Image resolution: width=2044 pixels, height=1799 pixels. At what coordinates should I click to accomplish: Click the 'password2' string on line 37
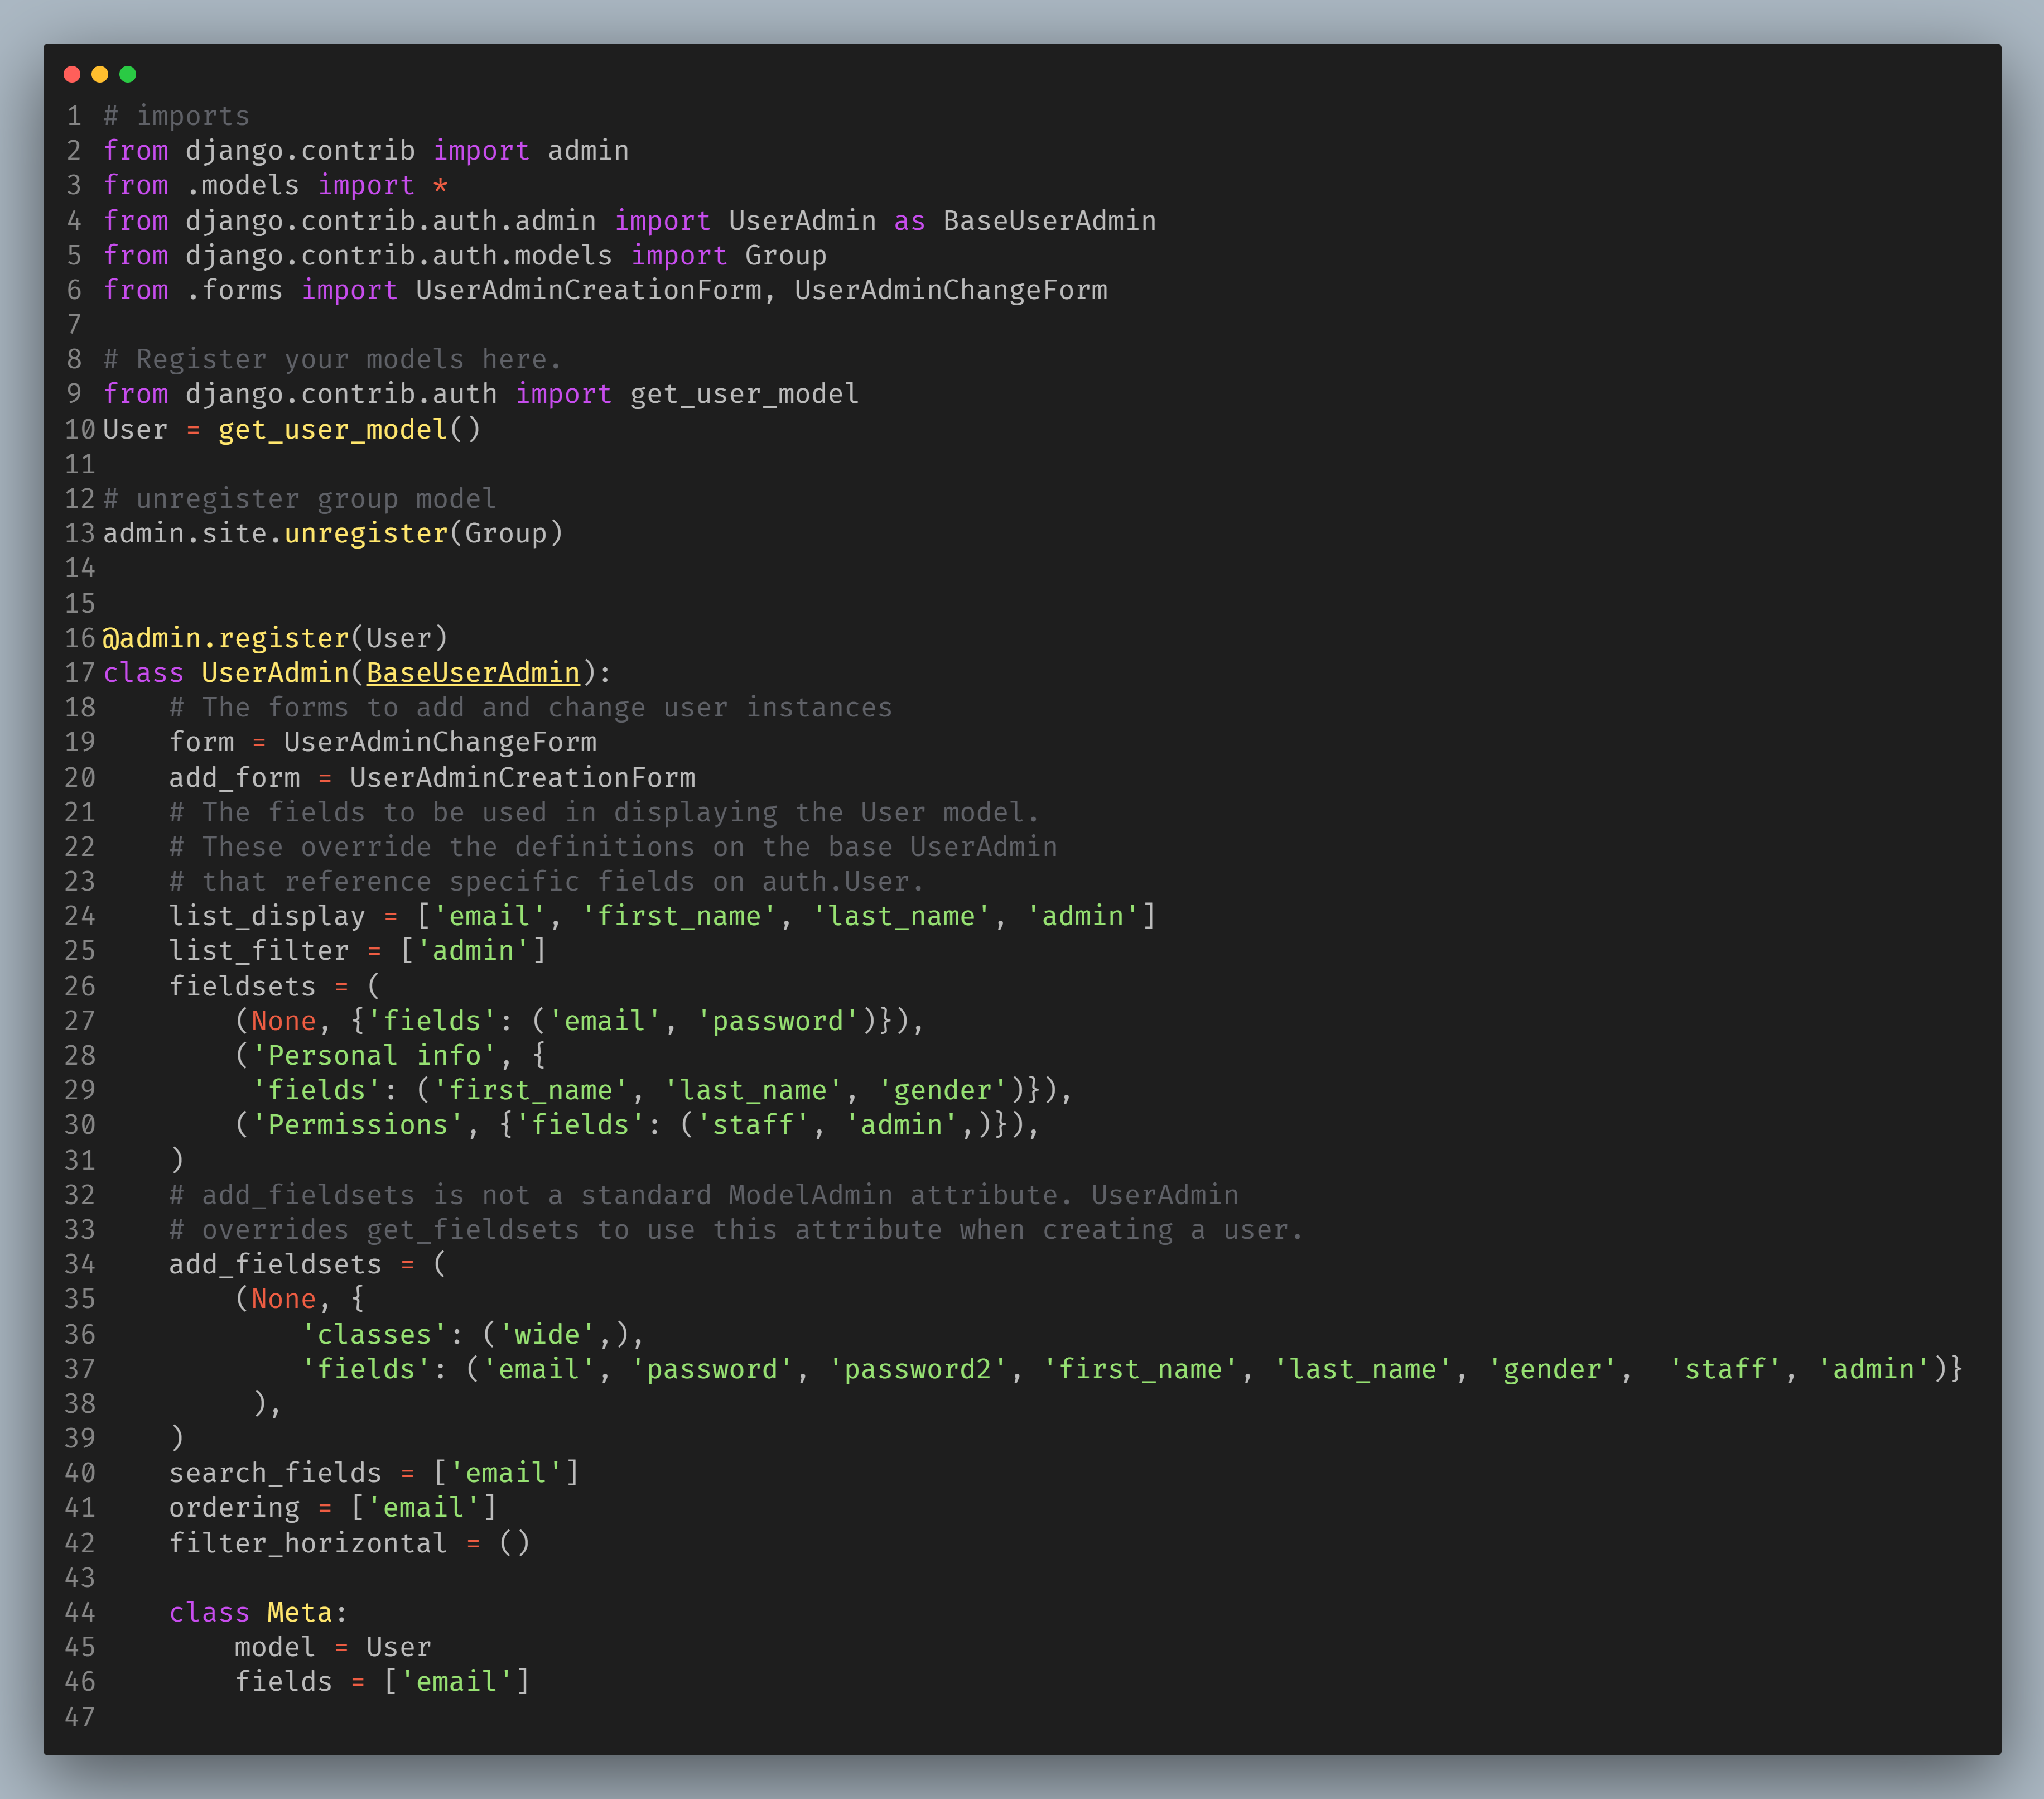918,1369
